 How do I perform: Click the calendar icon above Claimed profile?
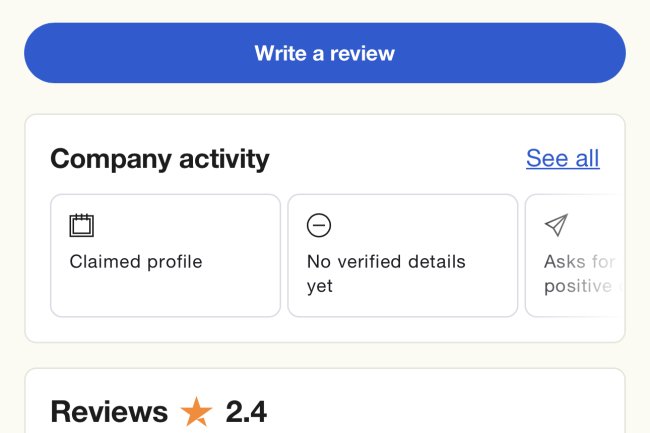[x=81, y=225]
